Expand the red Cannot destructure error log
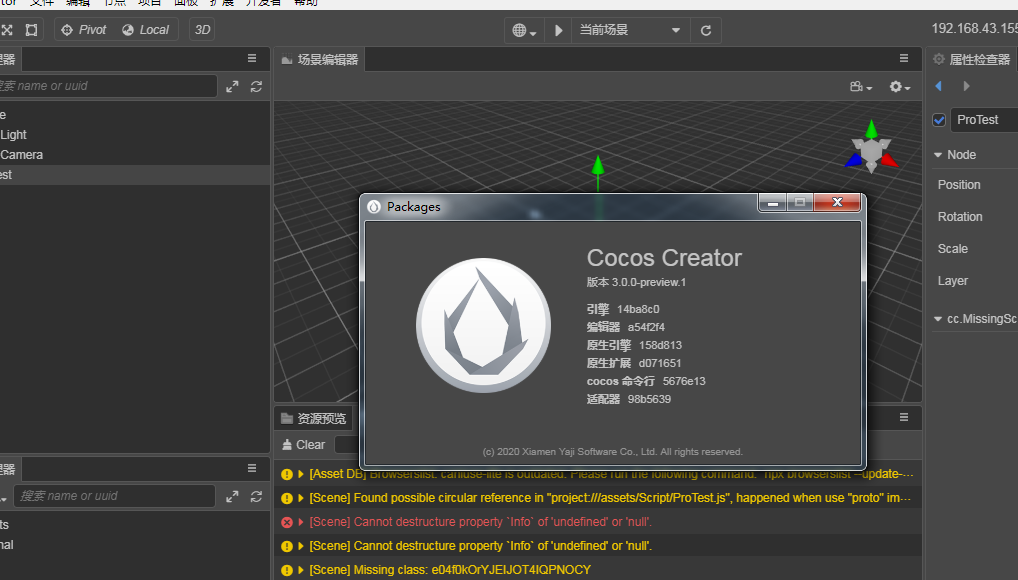This screenshot has width=1018, height=580. pos(301,522)
